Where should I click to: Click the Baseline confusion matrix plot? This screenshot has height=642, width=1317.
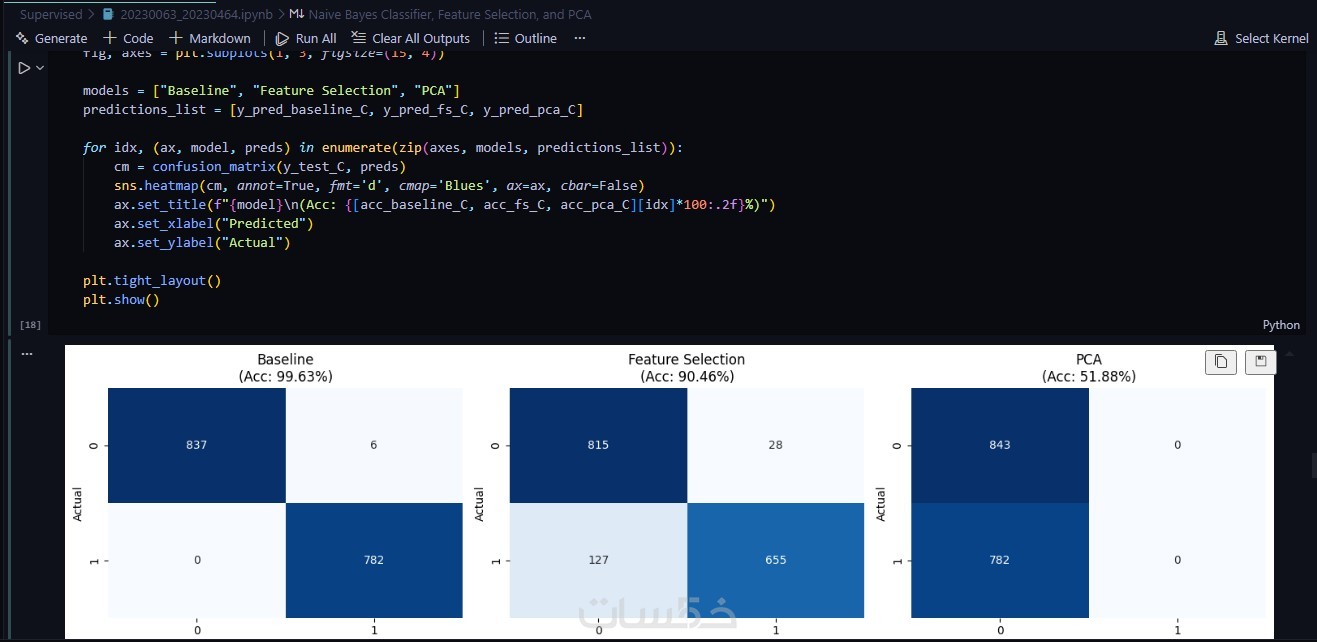pos(285,502)
